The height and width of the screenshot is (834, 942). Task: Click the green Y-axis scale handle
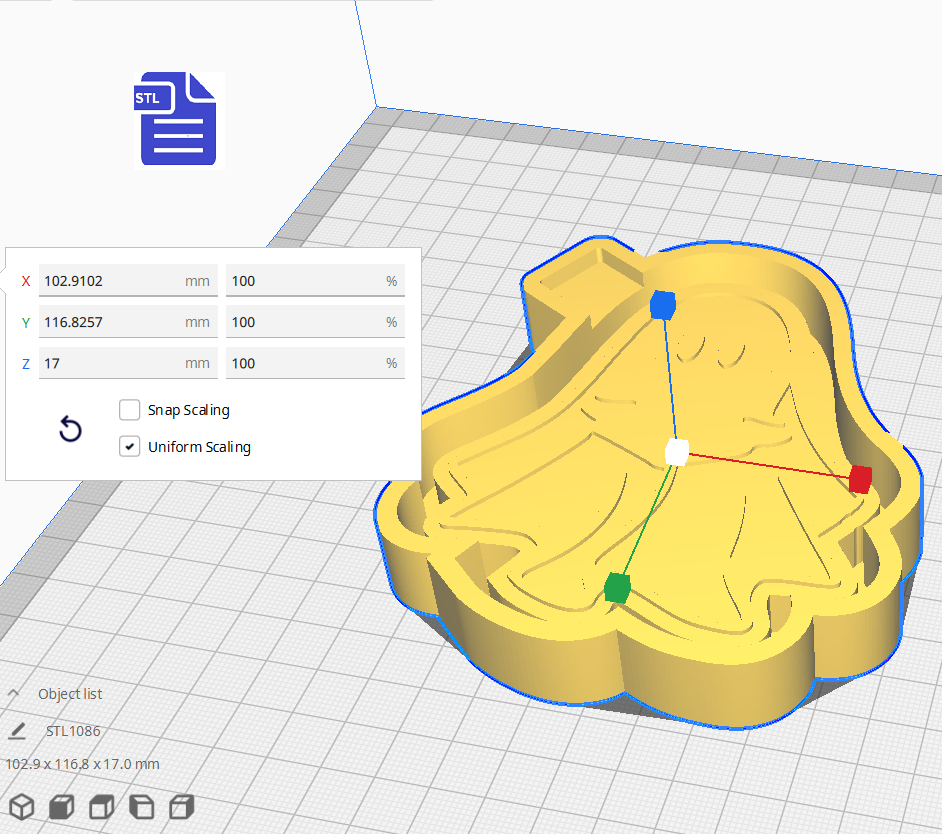click(615, 588)
